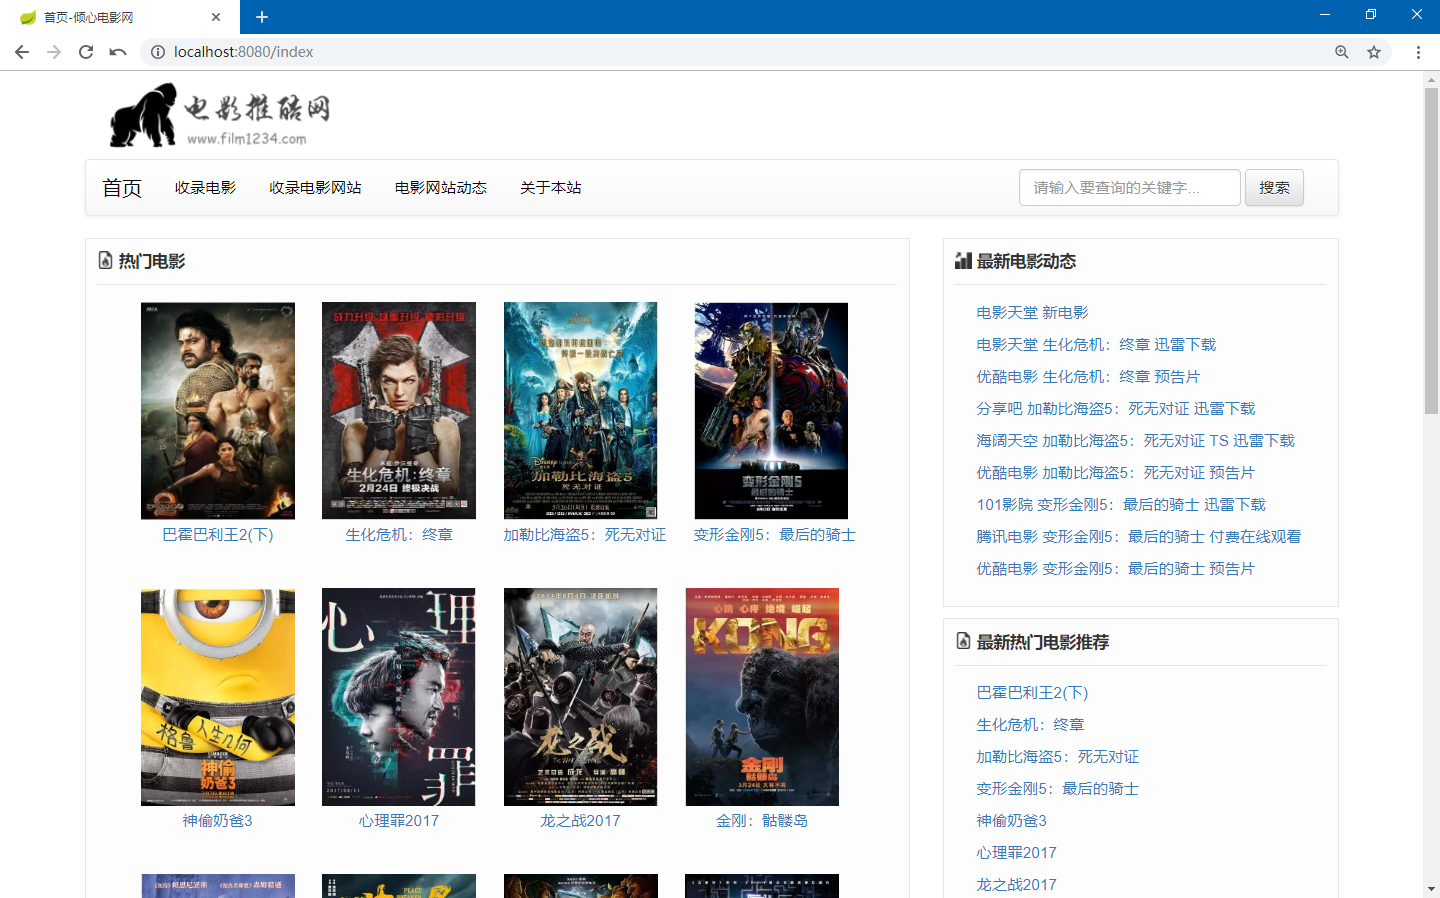Screen dimensions: 1440x898
Task: Open 电影网站动态 menu item
Action: 441,188
